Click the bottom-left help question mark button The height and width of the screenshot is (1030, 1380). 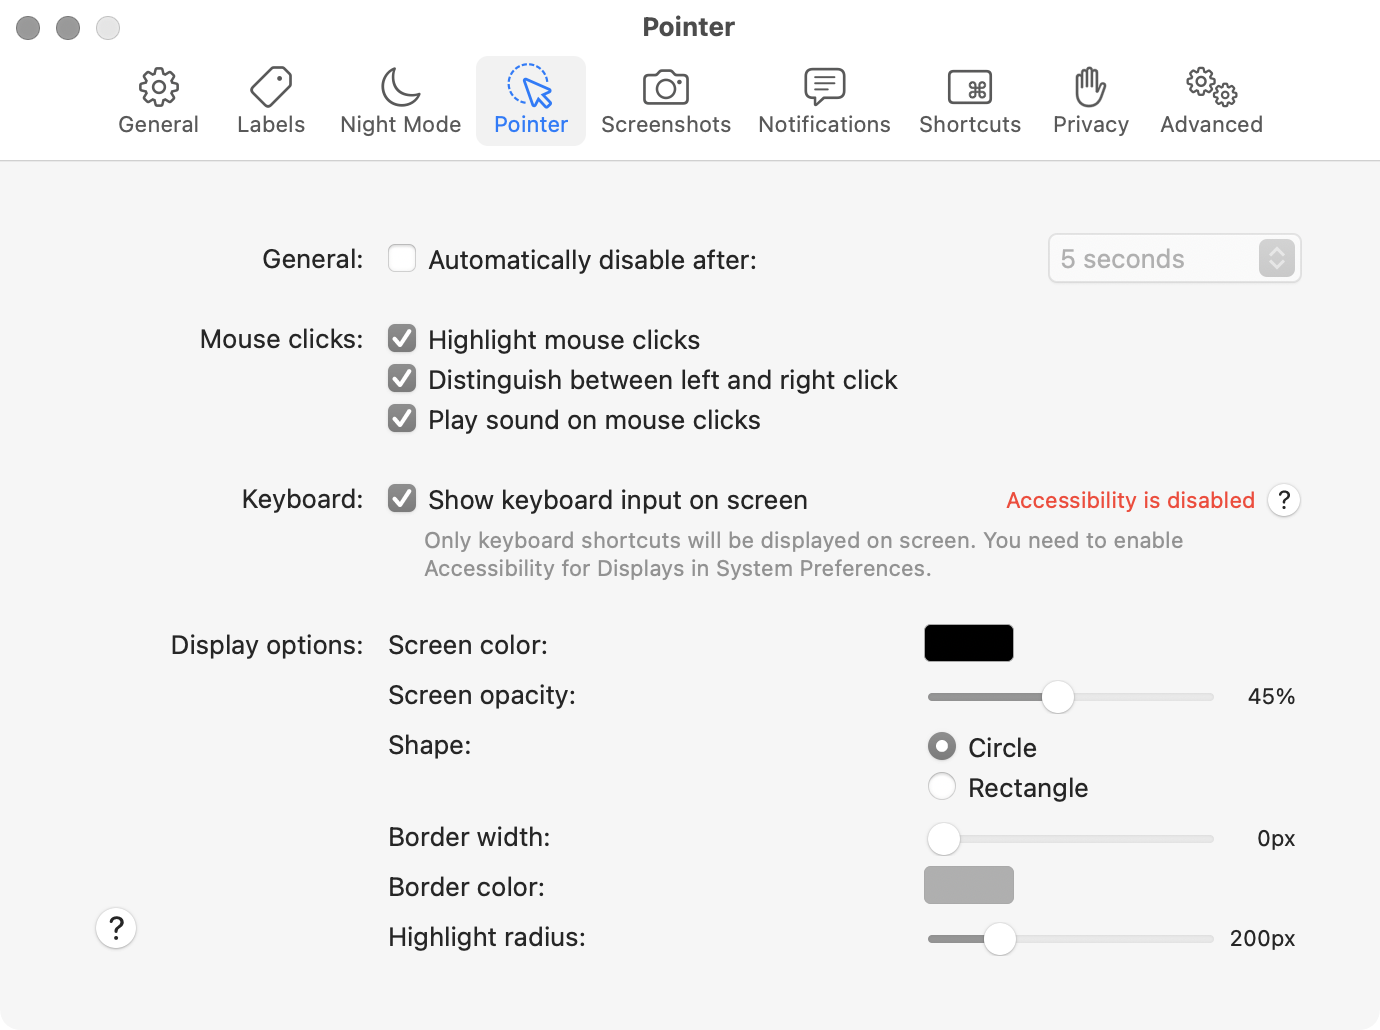(x=116, y=928)
